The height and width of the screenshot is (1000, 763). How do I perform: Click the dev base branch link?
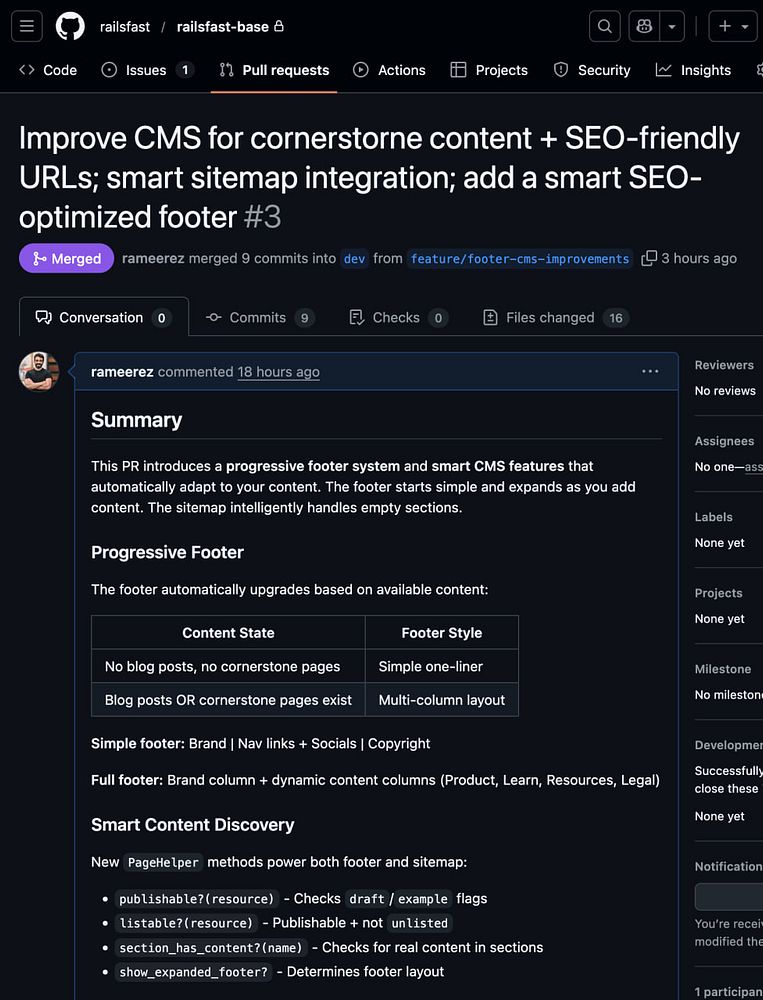(x=354, y=258)
